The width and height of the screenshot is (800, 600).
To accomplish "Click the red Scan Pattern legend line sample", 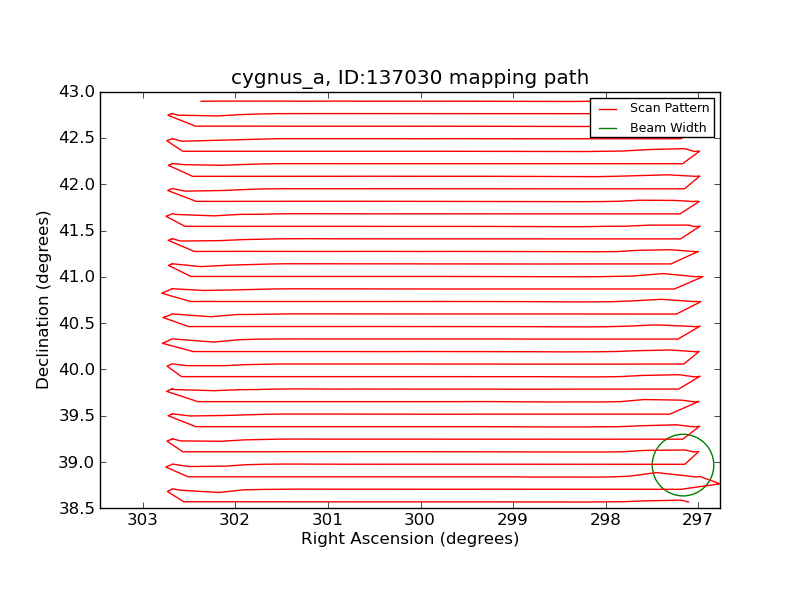I will coord(608,109).
